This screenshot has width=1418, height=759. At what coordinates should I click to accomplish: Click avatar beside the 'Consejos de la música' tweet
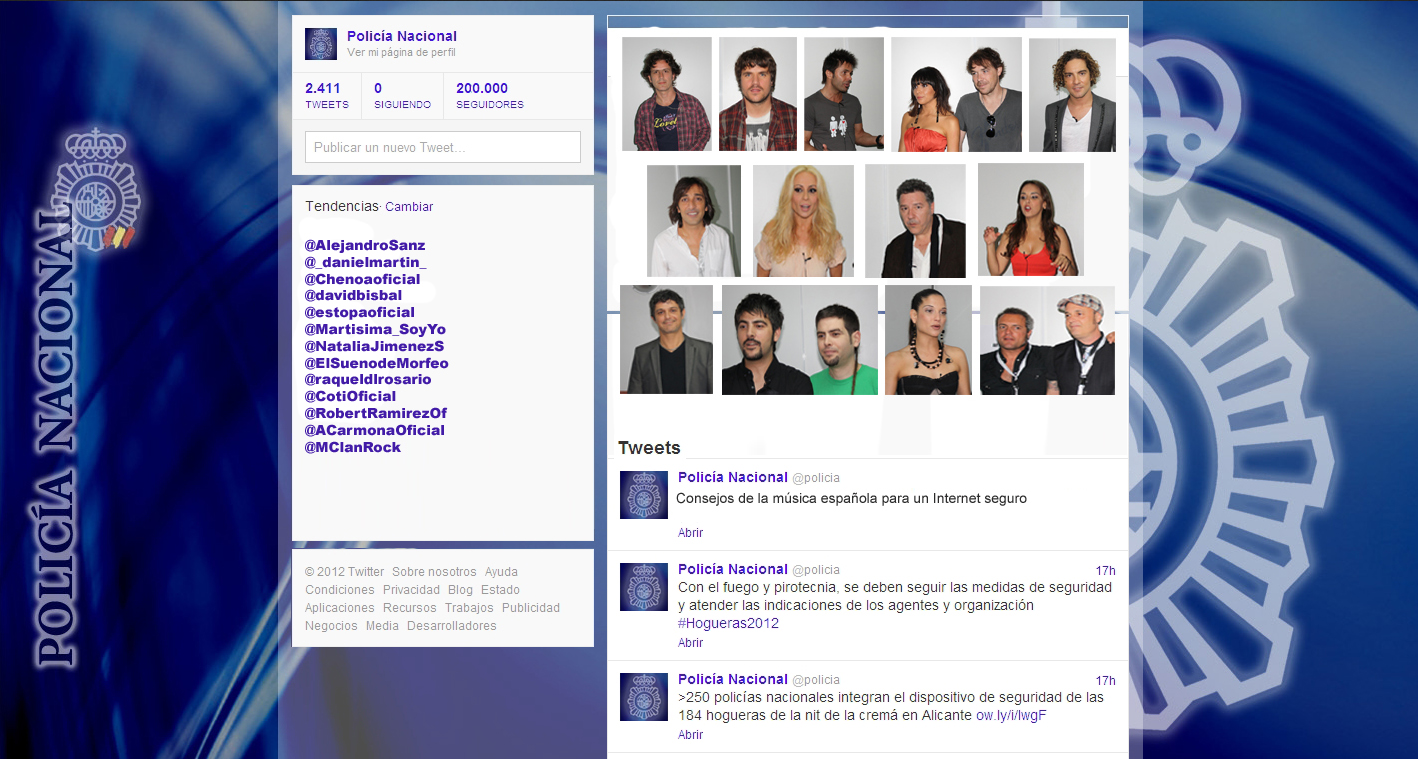tap(644, 494)
